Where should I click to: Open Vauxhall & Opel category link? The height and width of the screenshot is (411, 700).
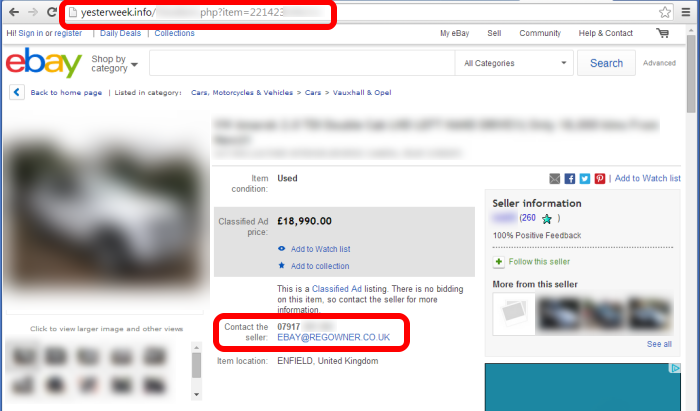[x=362, y=92]
